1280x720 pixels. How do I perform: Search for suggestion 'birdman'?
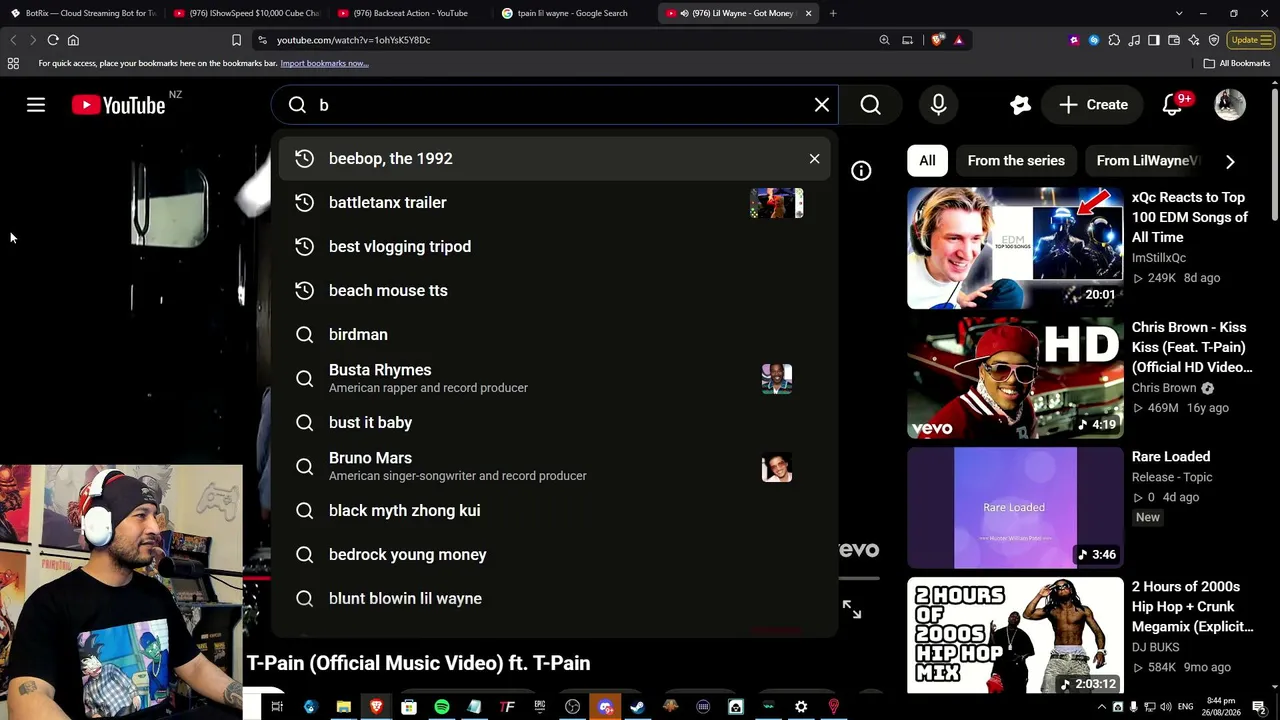(554, 334)
